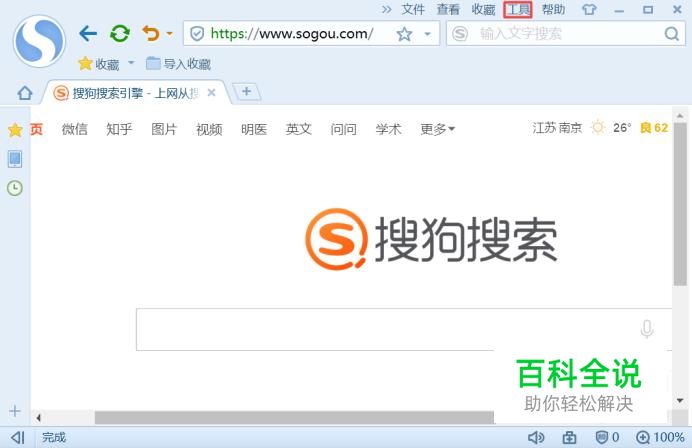Screen dimensions: 692x448
Task: Click the microphone voice search icon
Action: [647, 329]
